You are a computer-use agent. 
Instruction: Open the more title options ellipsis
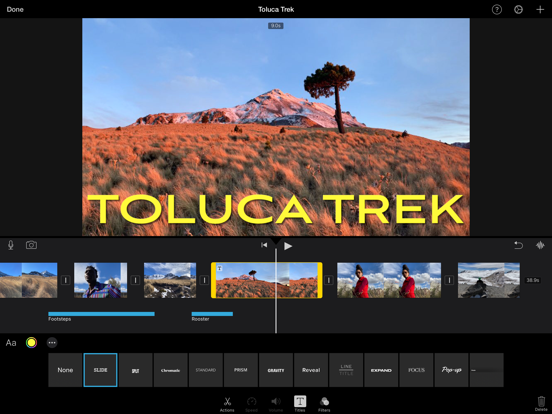click(x=52, y=343)
